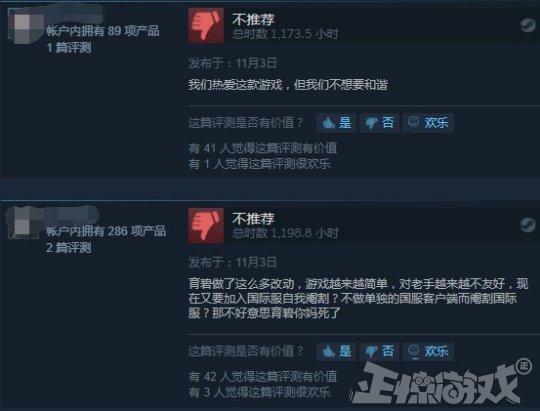This screenshot has width=540, height=411.
Task: Click the red thumbs-down icon on first review
Action: point(206,25)
